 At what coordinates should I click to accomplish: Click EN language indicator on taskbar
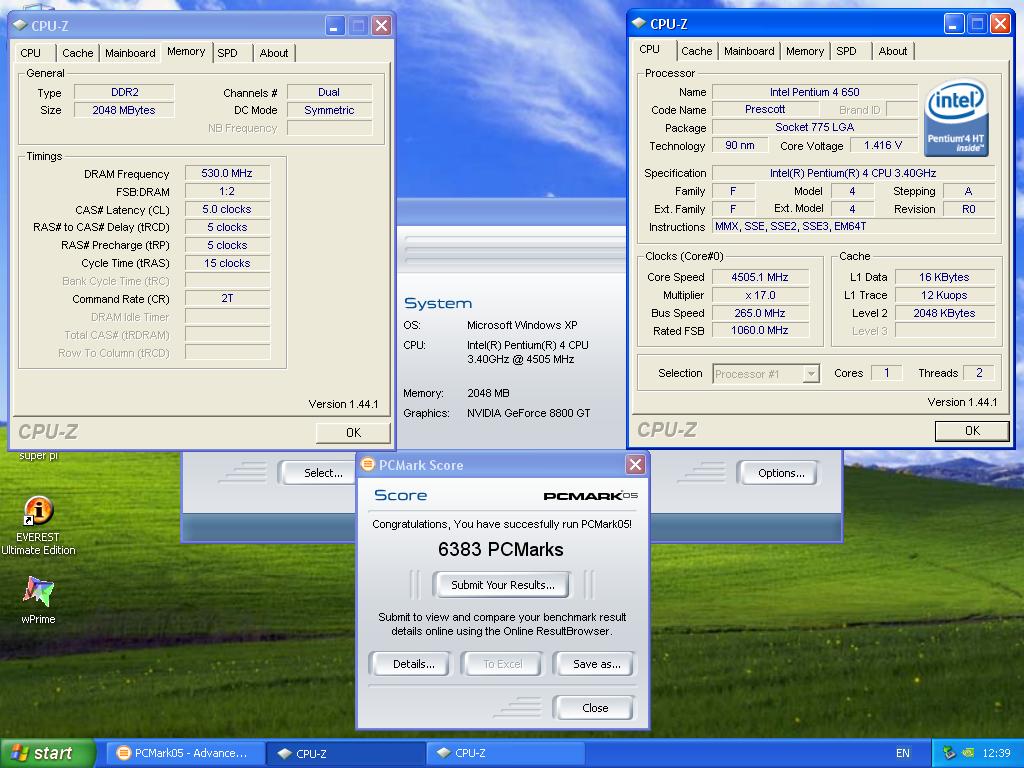coord(903,753)
